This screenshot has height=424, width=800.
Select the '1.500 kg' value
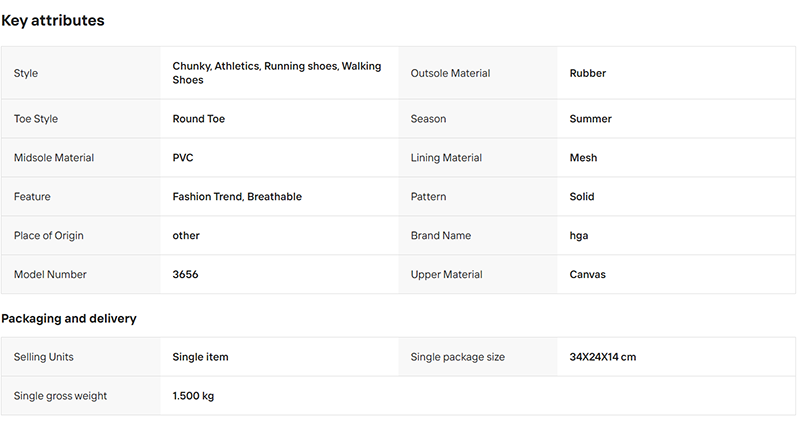pyautogui.click(x=193, y=396)
